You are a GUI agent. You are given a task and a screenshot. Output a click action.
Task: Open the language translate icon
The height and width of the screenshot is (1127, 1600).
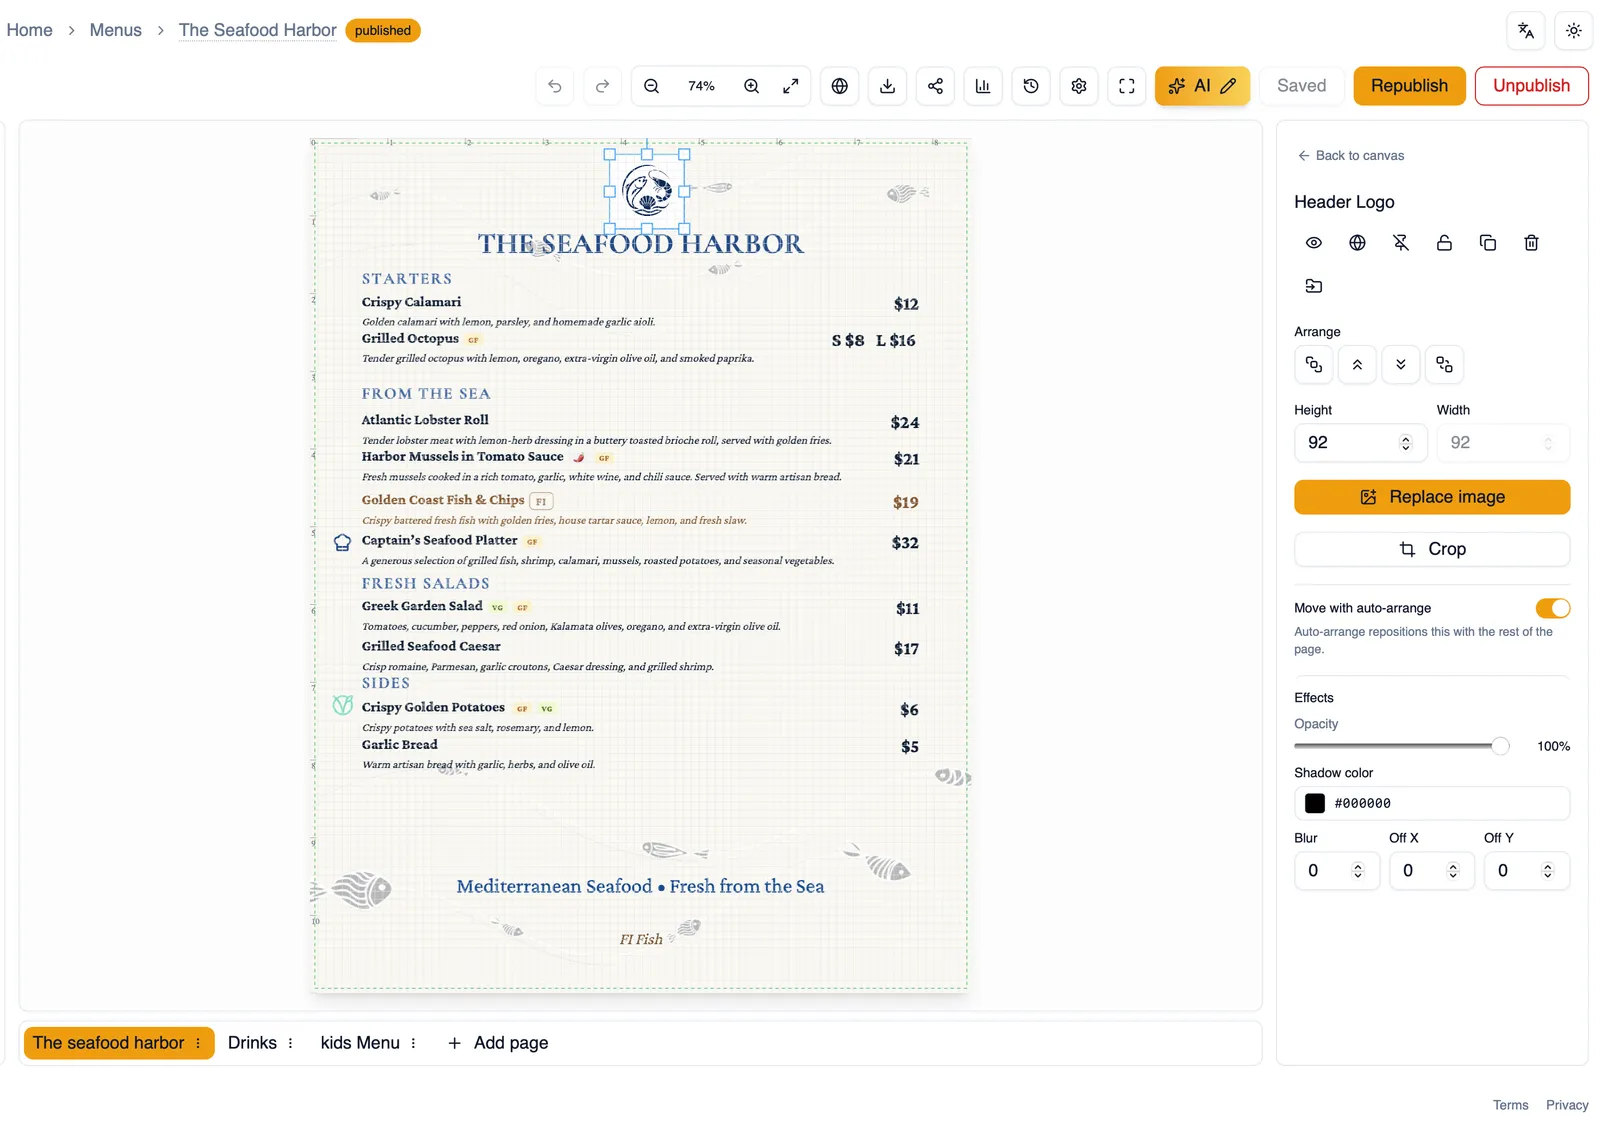pos(1526,30)
